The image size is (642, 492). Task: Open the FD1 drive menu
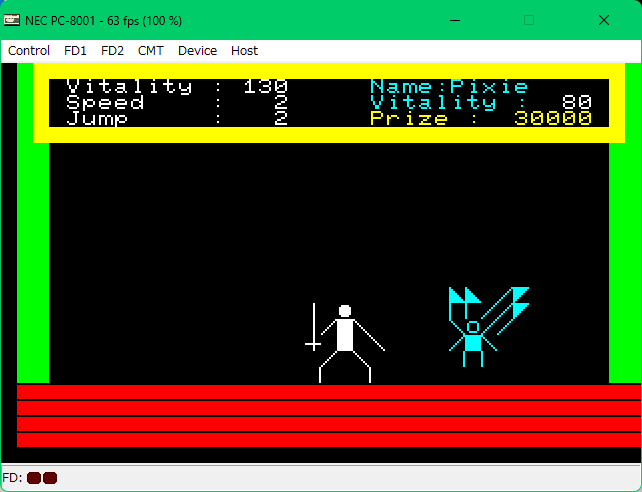click(75, 50)
